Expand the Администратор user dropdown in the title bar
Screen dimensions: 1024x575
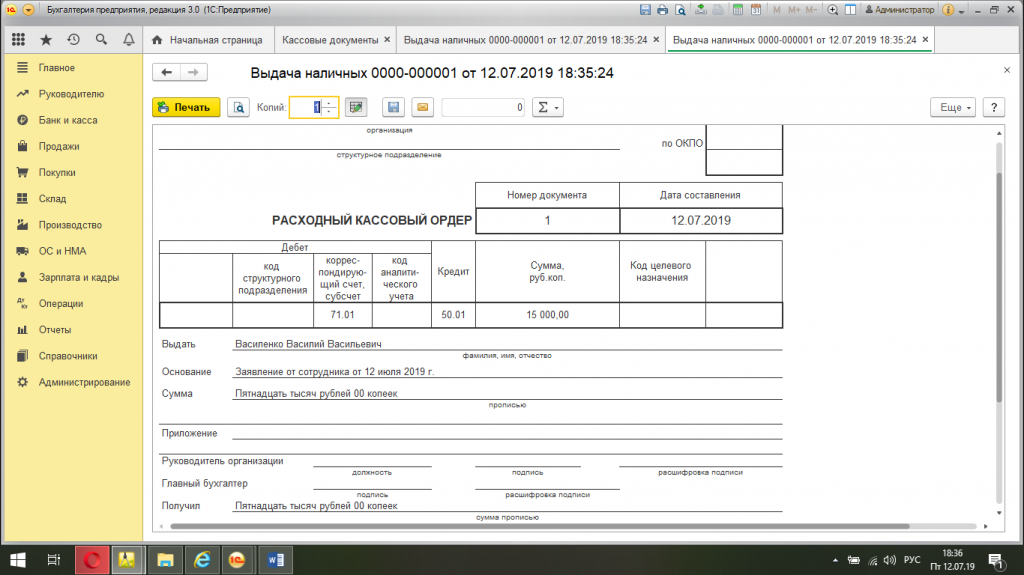905,9
